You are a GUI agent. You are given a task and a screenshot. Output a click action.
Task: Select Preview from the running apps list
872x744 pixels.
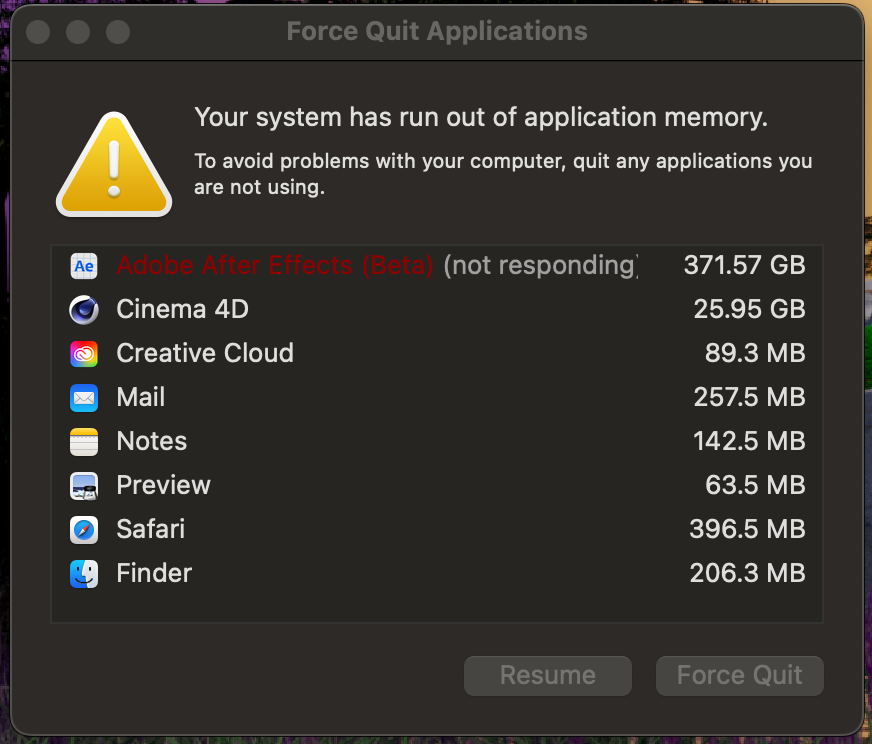(x=163, y=485)
